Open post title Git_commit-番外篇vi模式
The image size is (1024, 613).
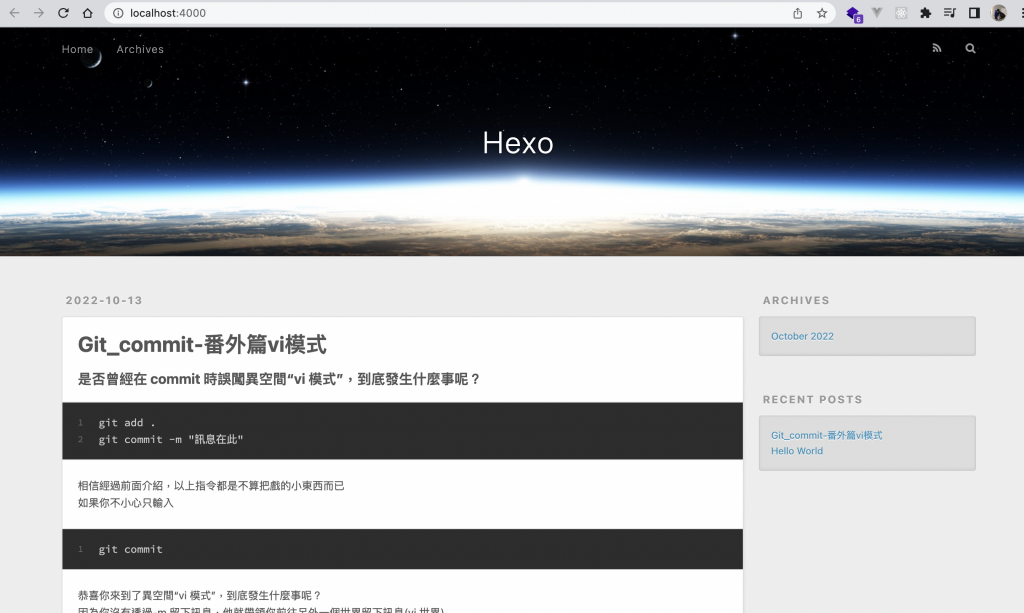click(202, 345)
